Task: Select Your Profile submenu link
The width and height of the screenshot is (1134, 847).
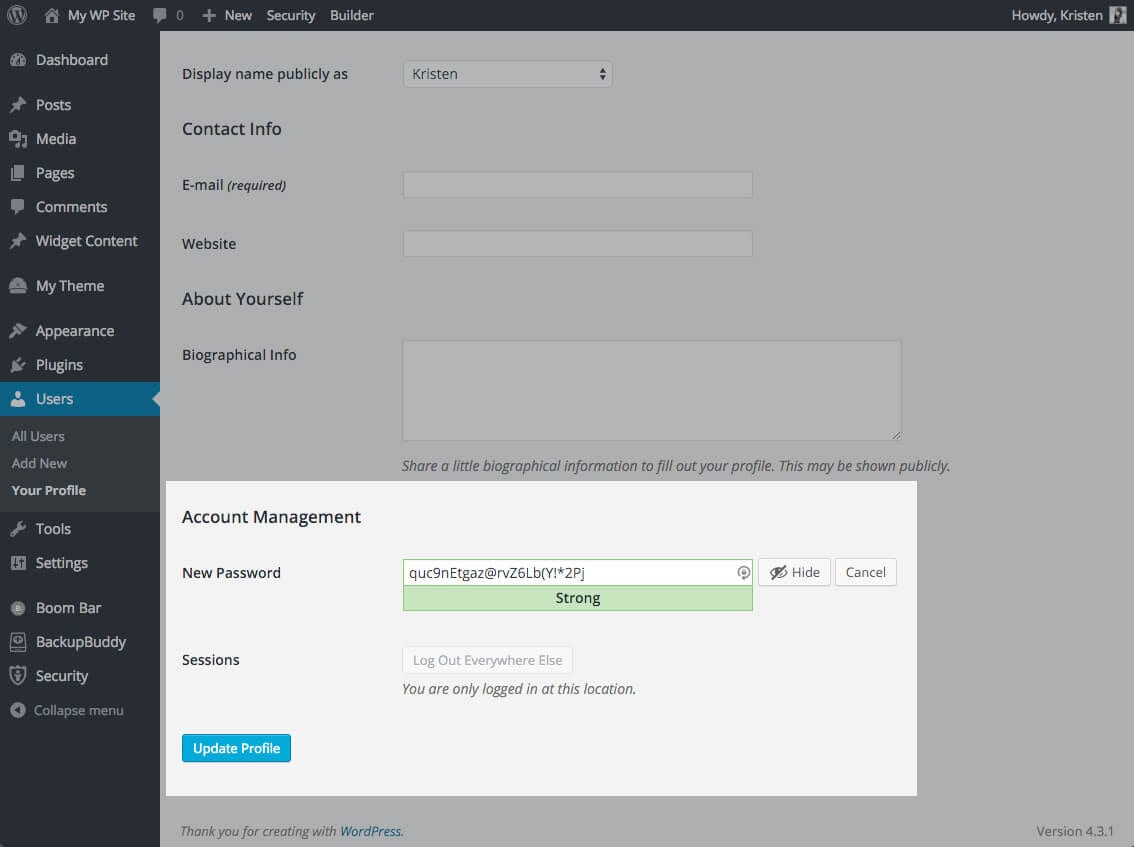Action: tap(48, 490)
